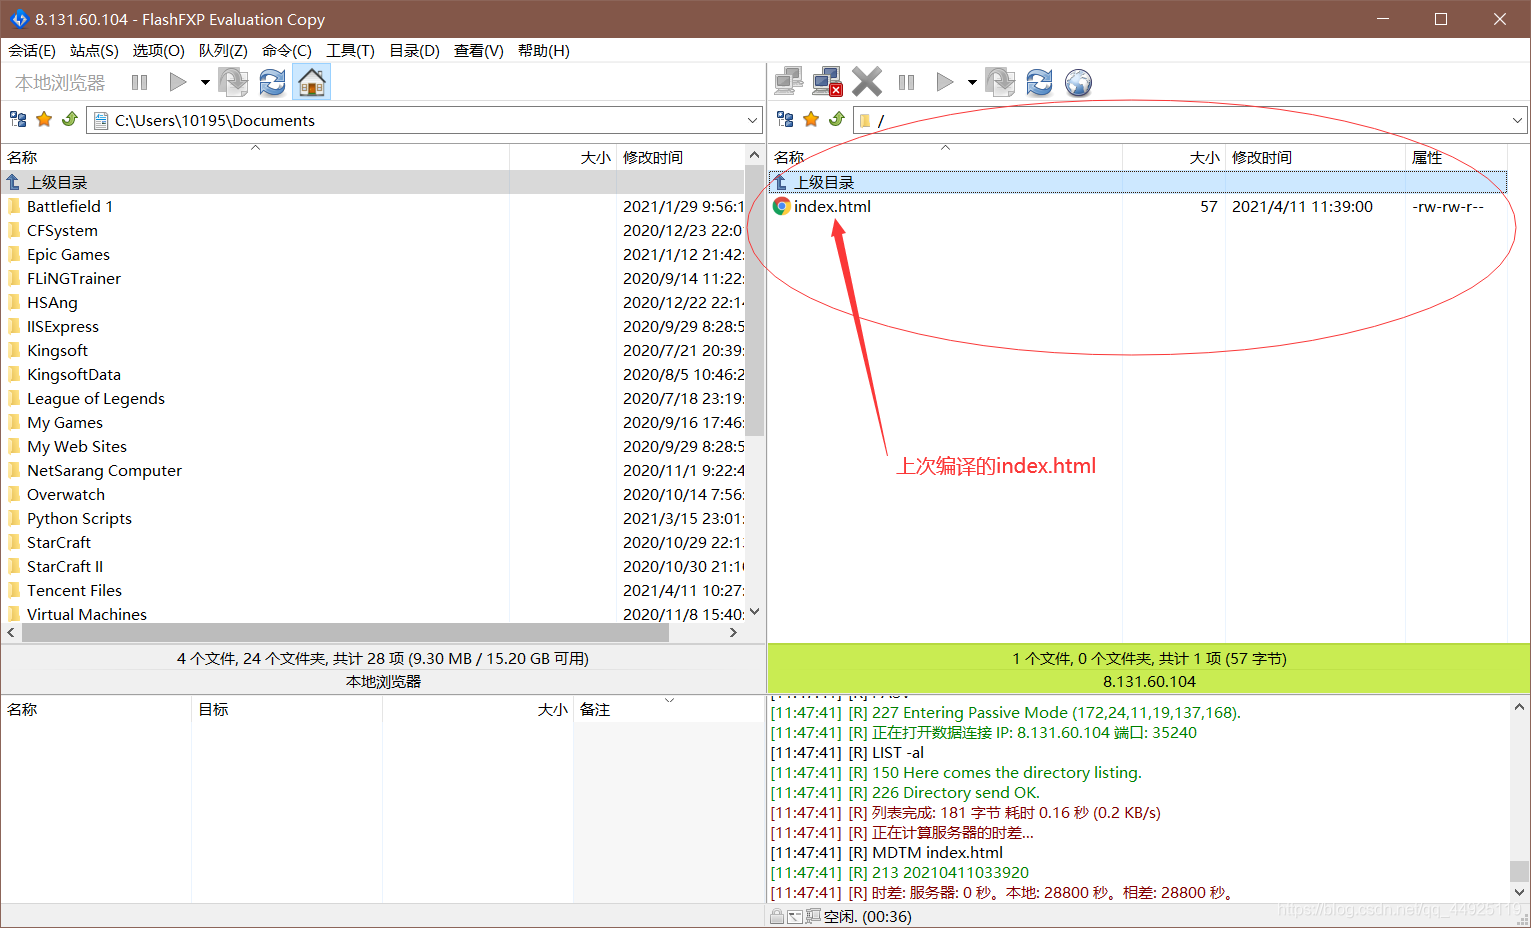Click the globe icon in remote toolbar
This screenshot has height=928, width=1531.
point(1078,82)
